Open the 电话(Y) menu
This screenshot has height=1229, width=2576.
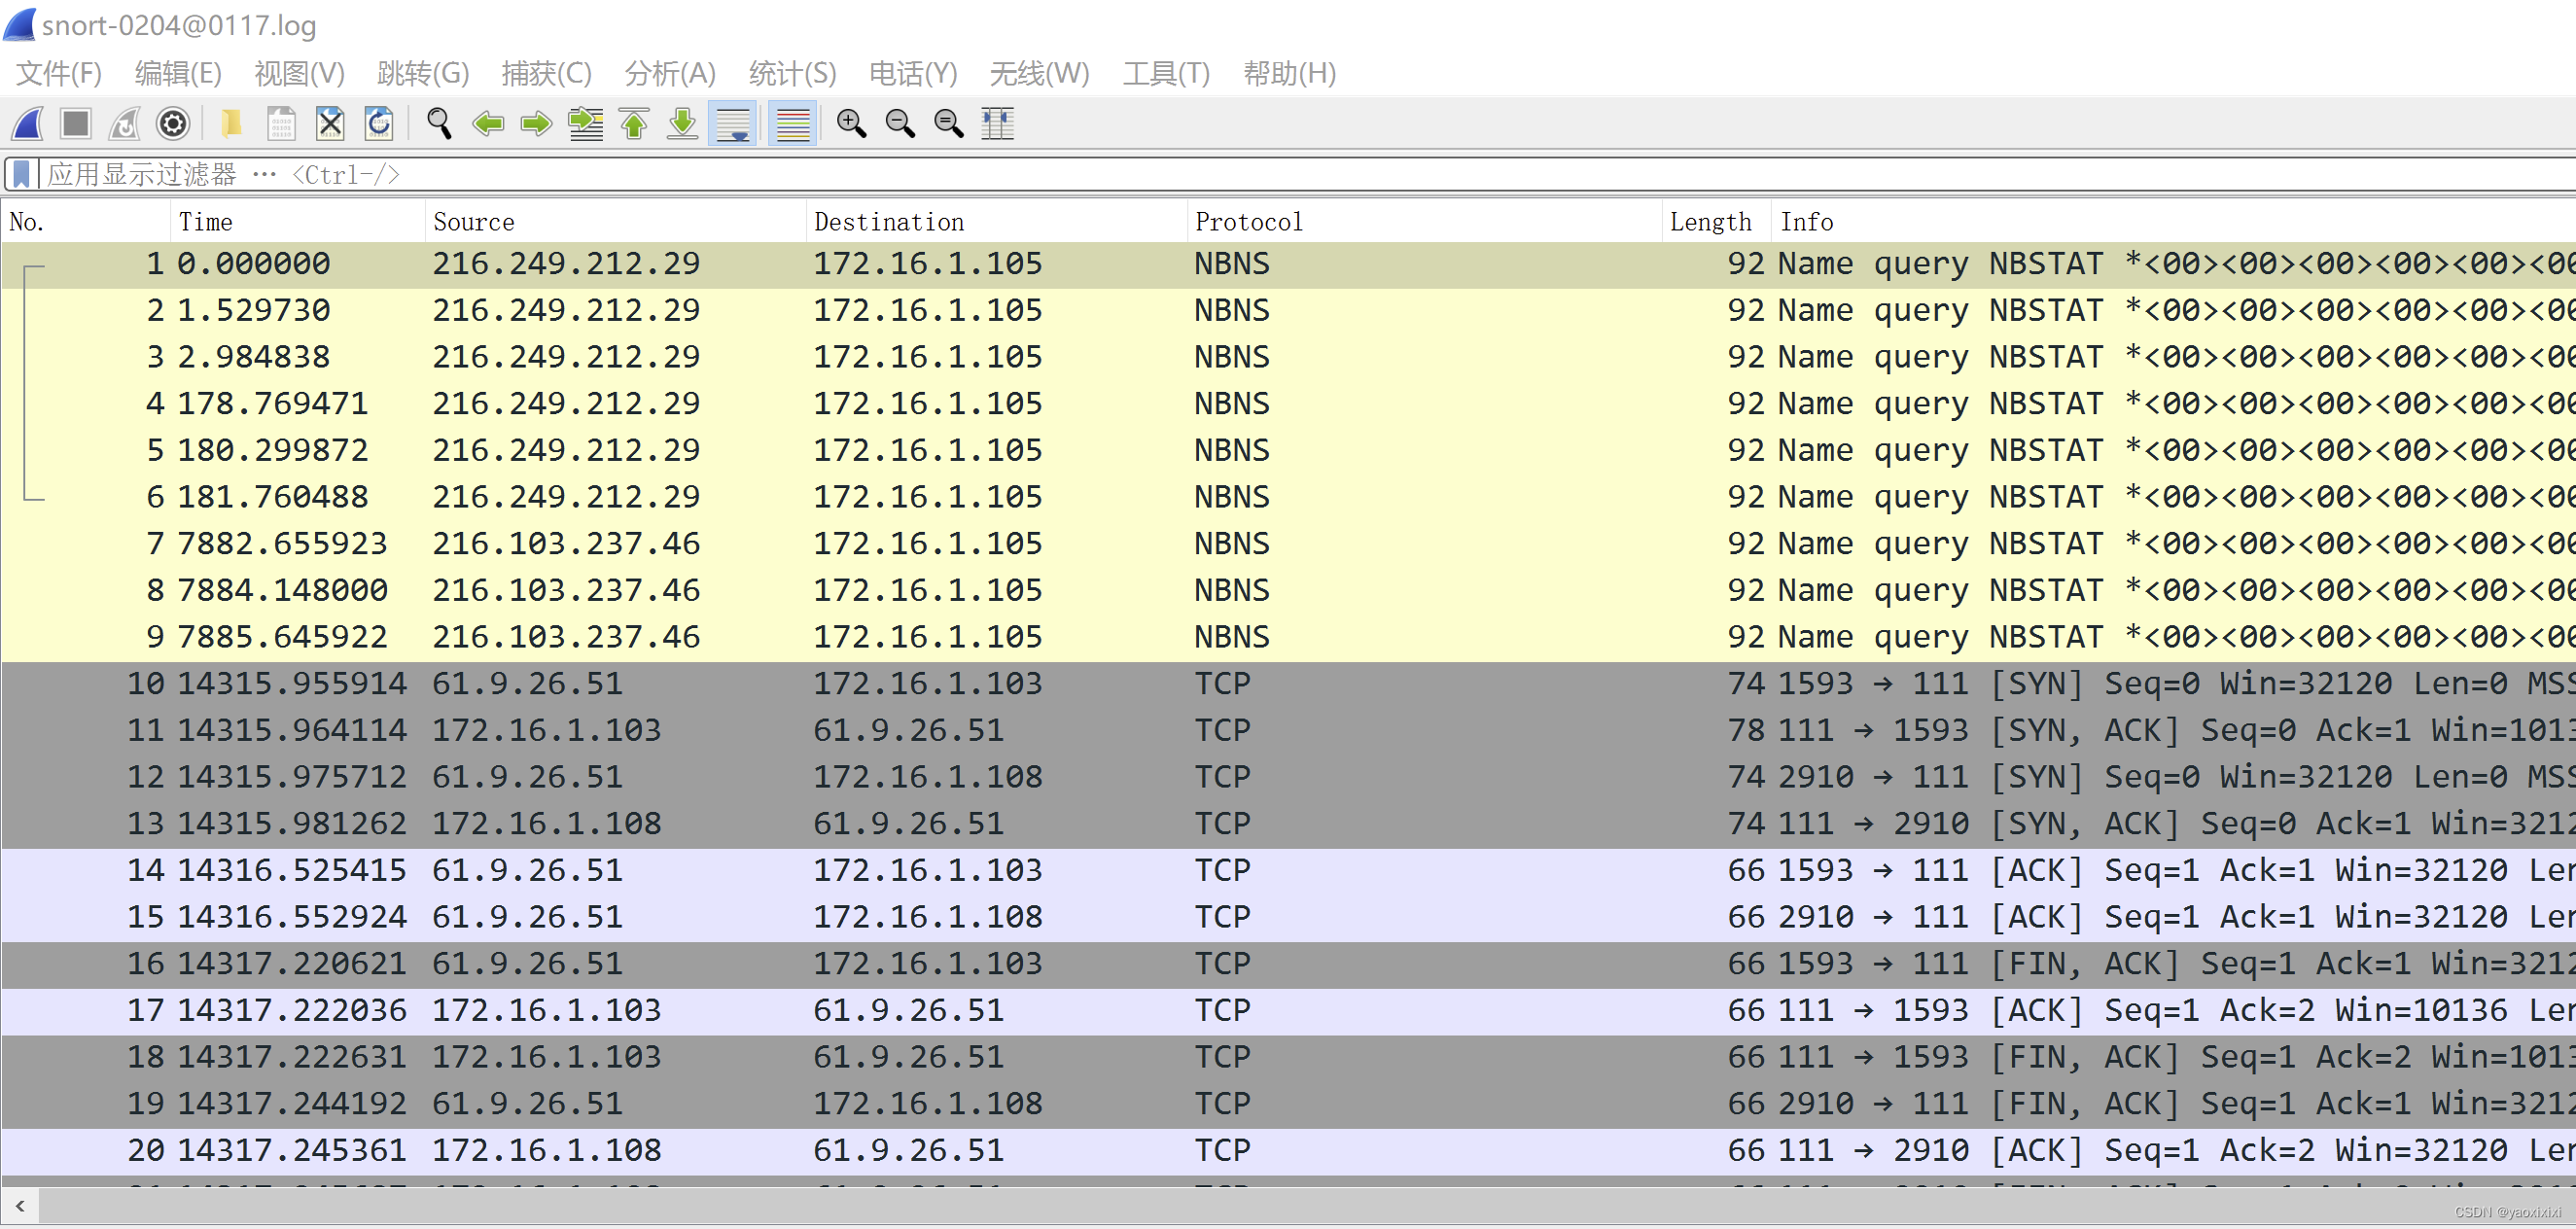(913, 73)
